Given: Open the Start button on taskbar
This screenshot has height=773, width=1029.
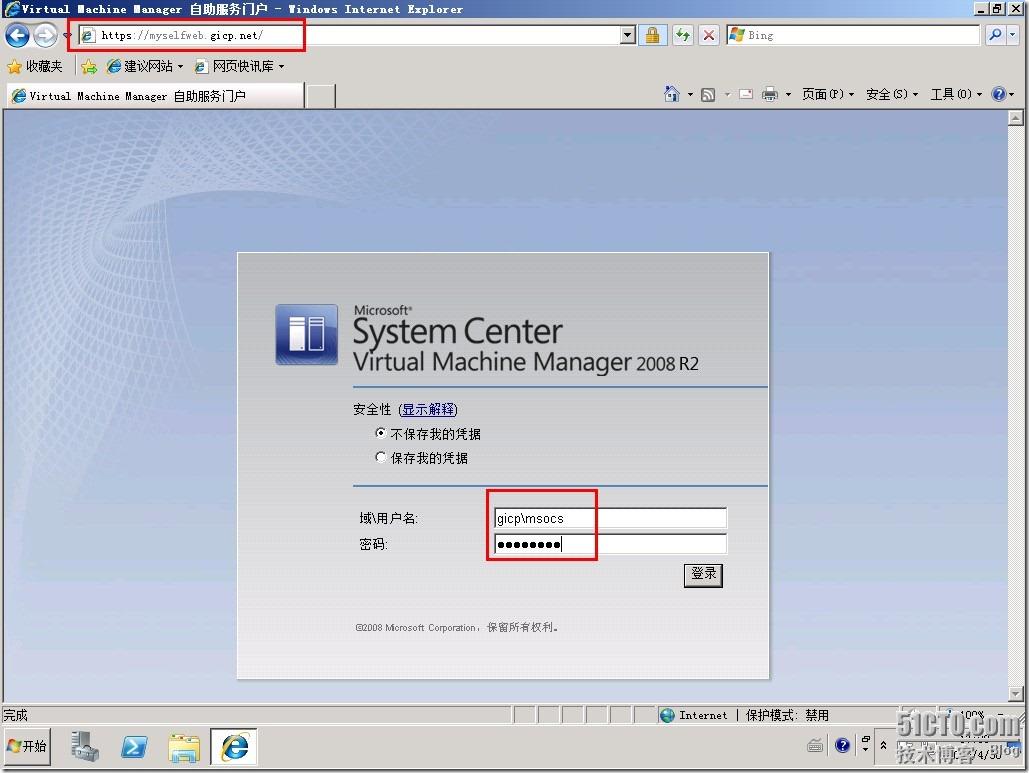Looking at the screenshot, I should click(x=26, y=746).
